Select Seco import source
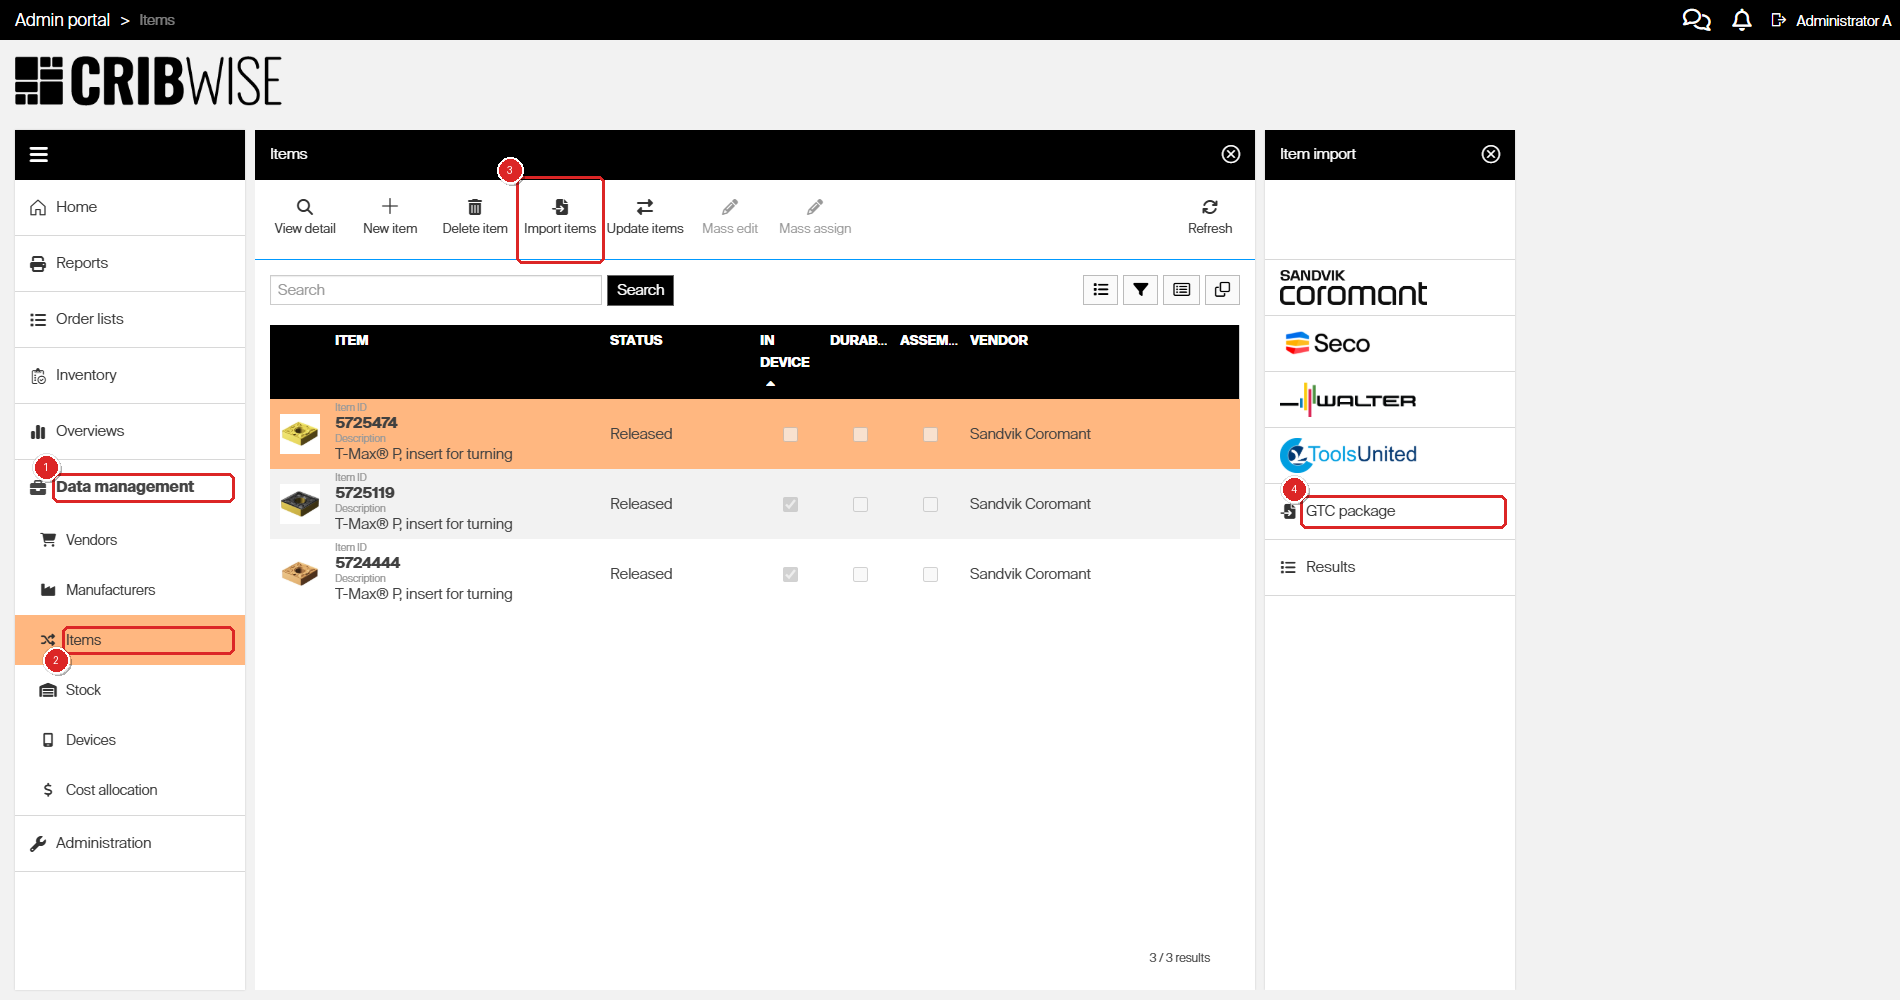Viewport: 1900px width, 1000px height. point(1390,344)
